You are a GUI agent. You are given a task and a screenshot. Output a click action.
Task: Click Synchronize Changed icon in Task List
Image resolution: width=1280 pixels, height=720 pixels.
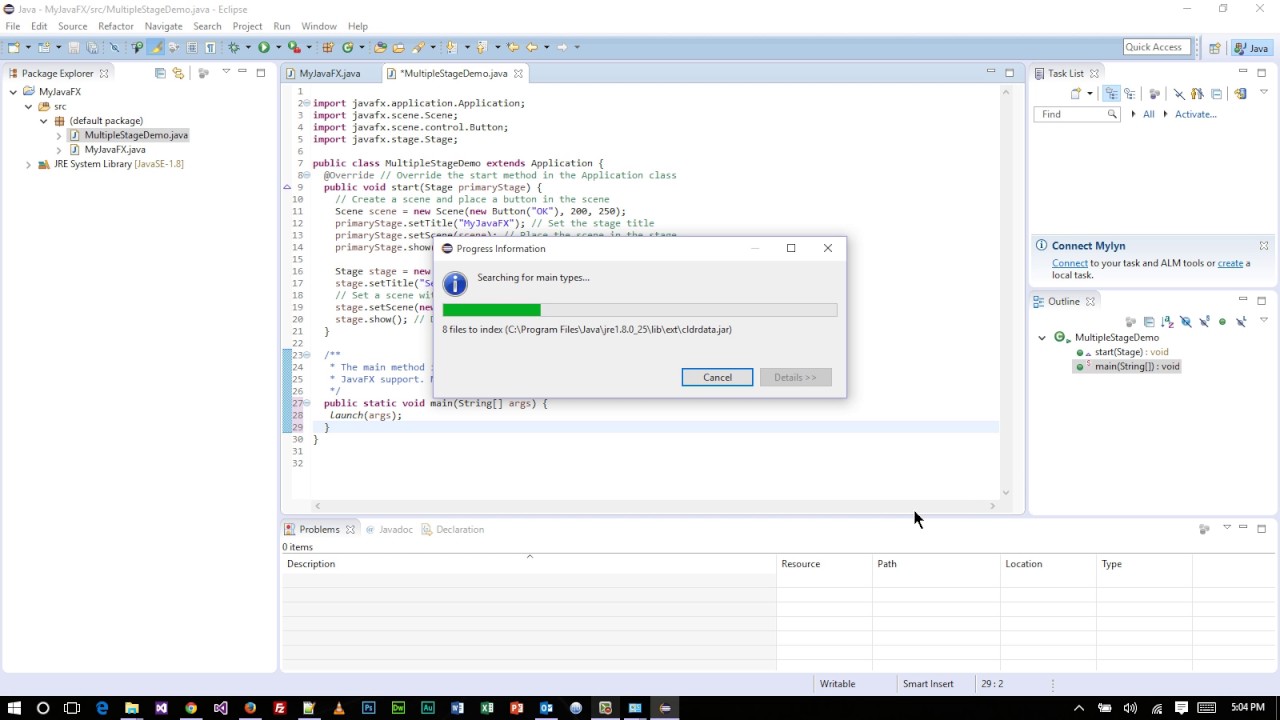coord(1240,93)
